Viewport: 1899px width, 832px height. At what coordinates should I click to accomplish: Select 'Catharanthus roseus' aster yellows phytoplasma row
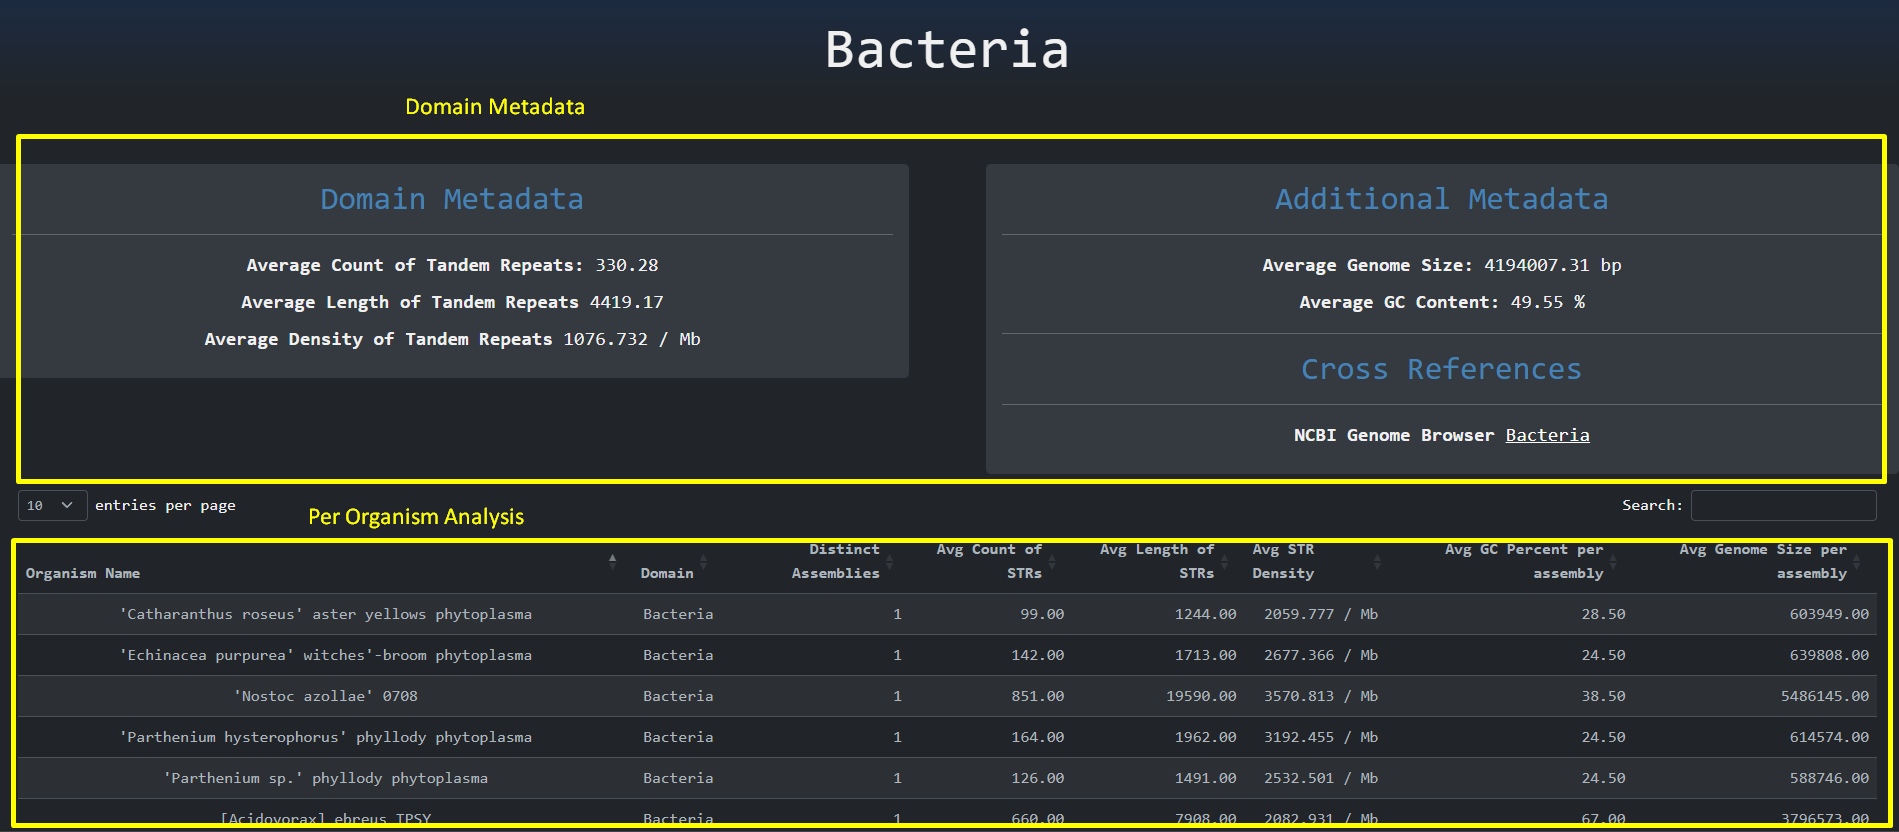(325, 614)
